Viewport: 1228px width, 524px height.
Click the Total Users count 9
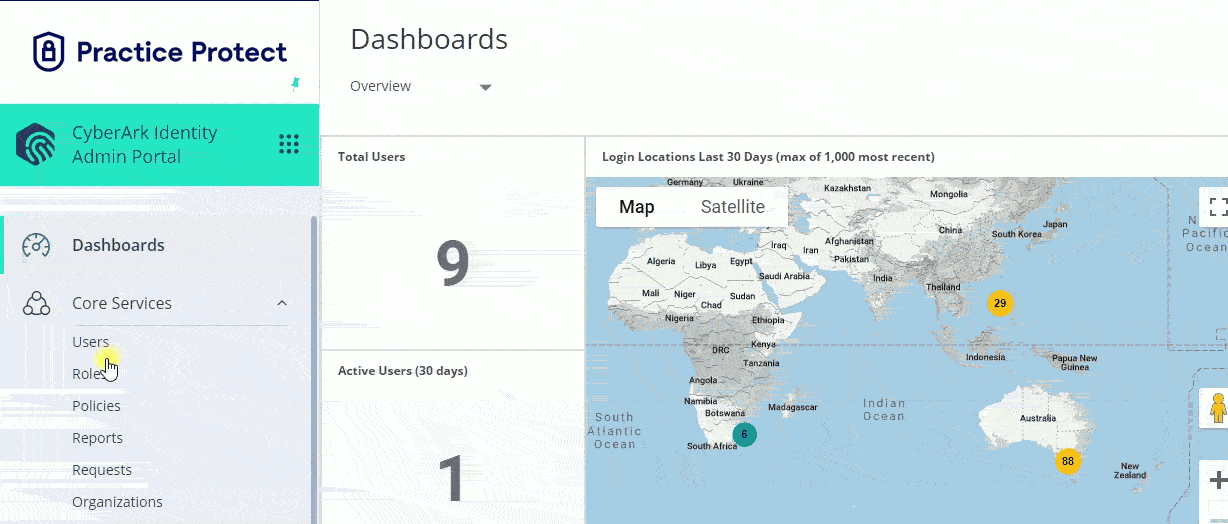click(x=453, y=262)
